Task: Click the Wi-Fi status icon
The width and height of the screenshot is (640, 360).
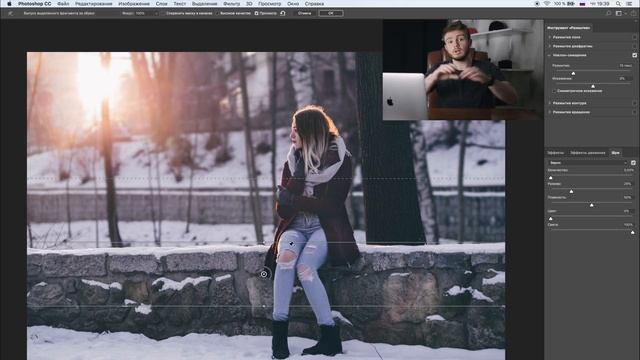Action: (x=547, y=4)
